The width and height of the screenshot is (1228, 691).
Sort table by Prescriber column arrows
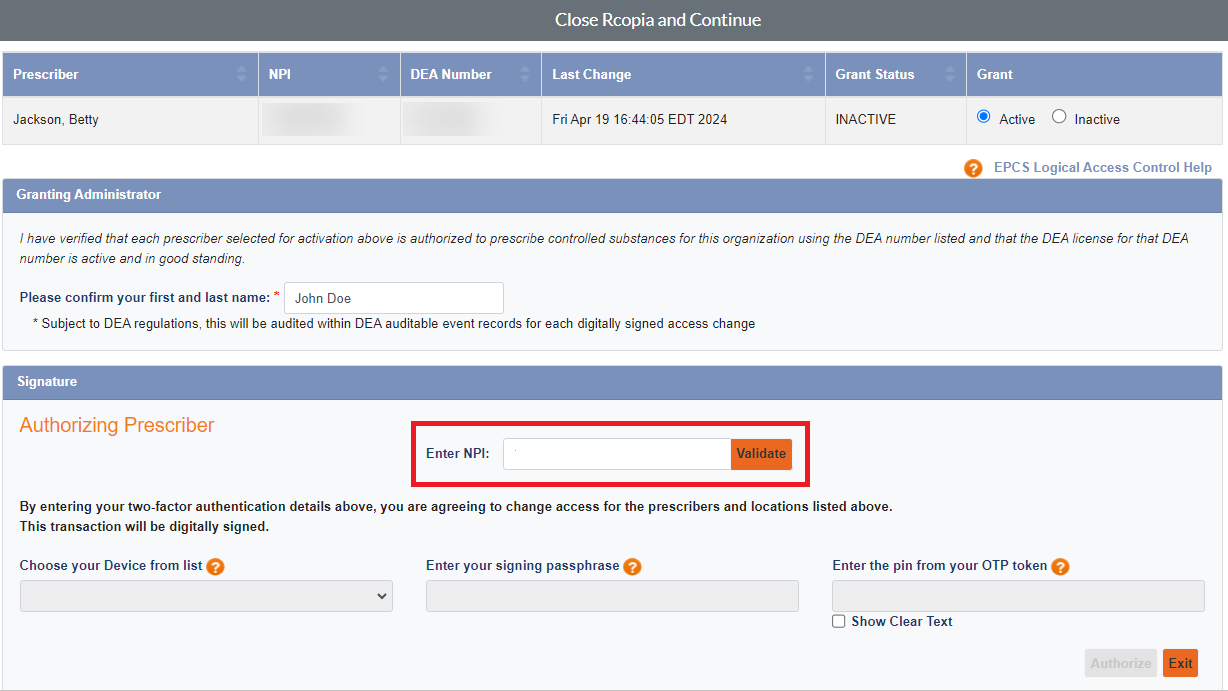[241, 75]
